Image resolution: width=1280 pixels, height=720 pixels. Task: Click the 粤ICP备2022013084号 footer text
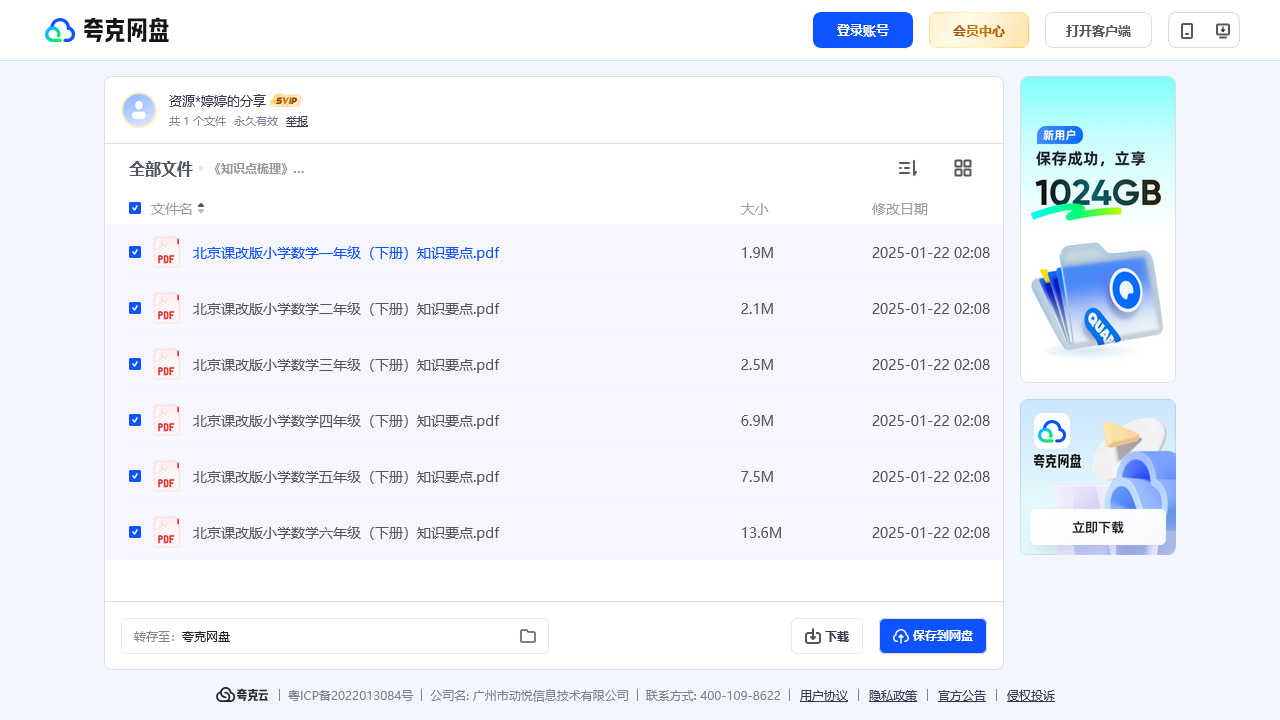[x=351, y=696]
